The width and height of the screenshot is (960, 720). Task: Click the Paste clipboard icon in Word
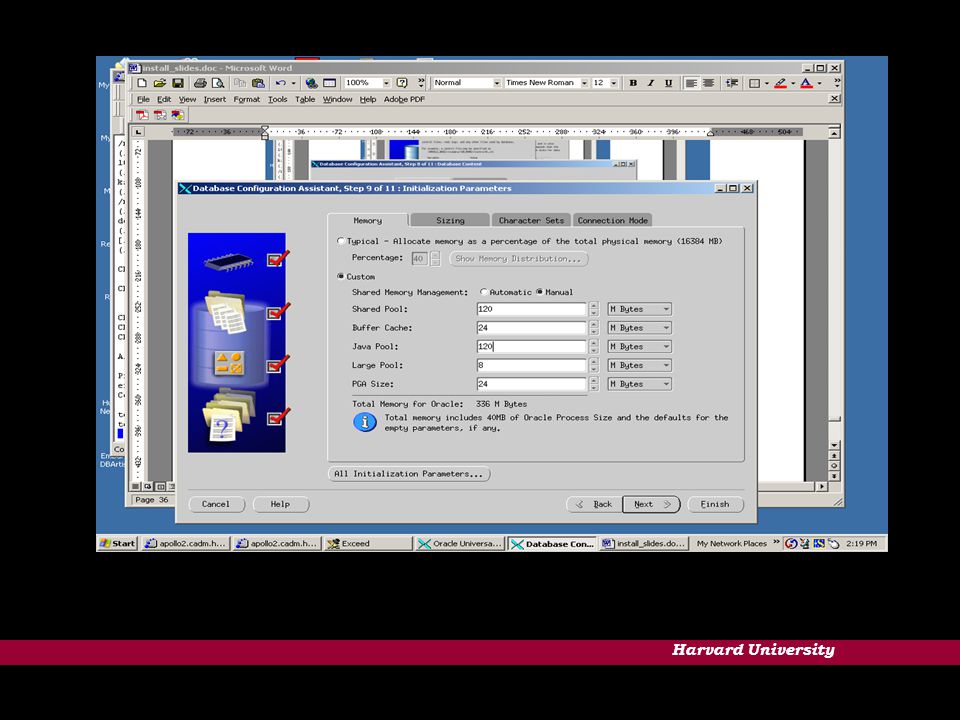click(258, 83)
